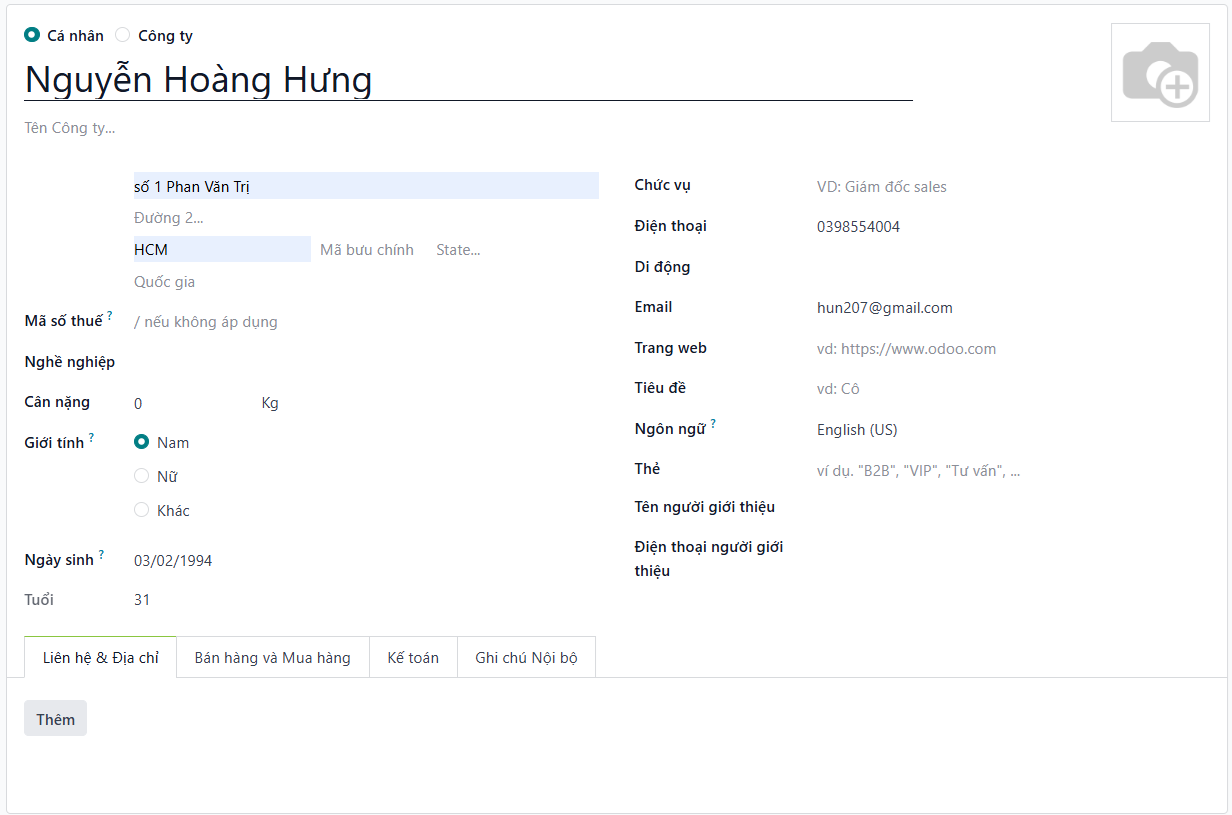This screenshot has width=1232, height=815.
Task: Open the Kế toán tab
Action: (x=413, y=658)
